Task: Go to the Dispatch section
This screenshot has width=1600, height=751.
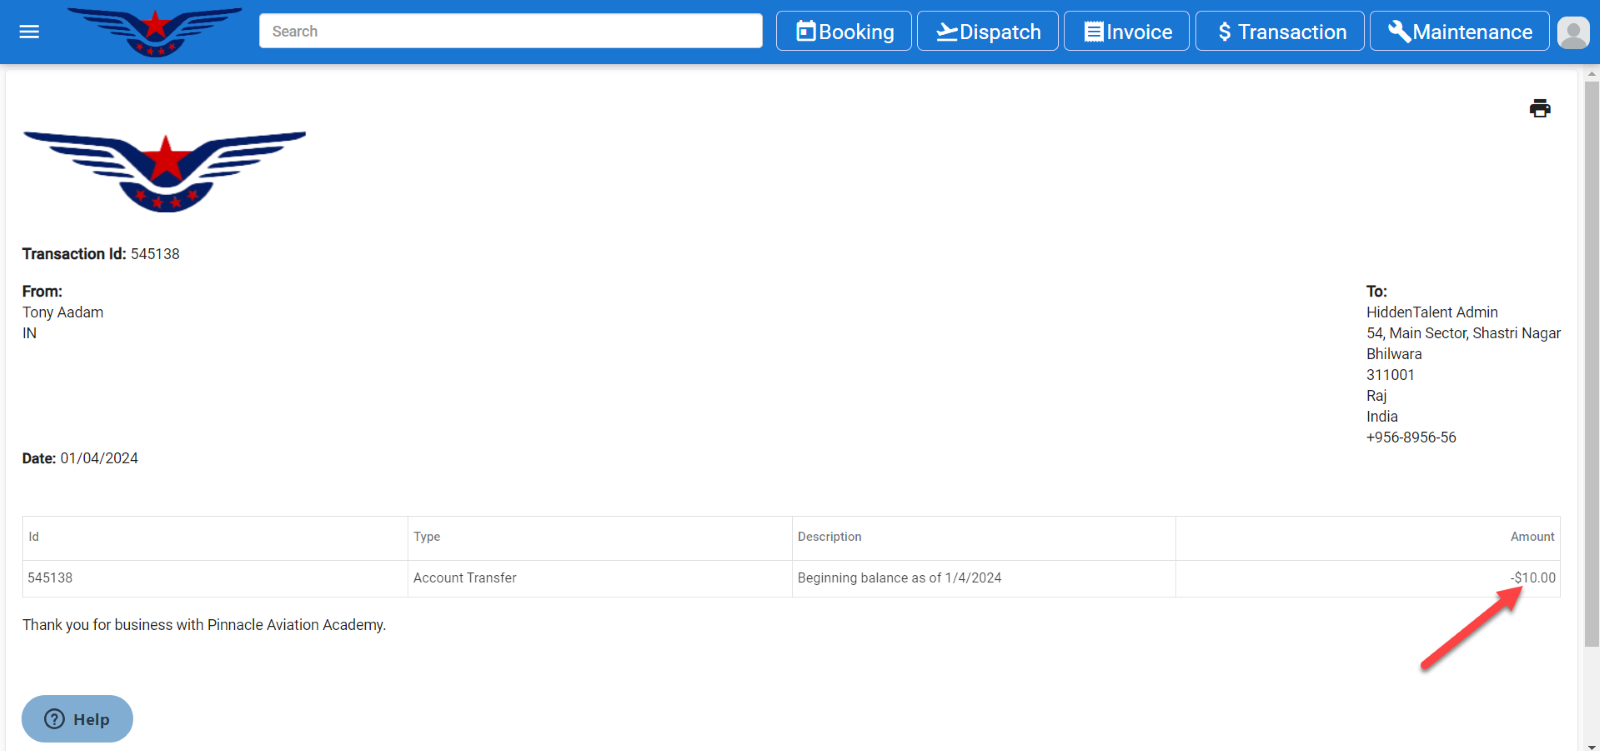Action: pyautogui.click(x=987, y=32)
